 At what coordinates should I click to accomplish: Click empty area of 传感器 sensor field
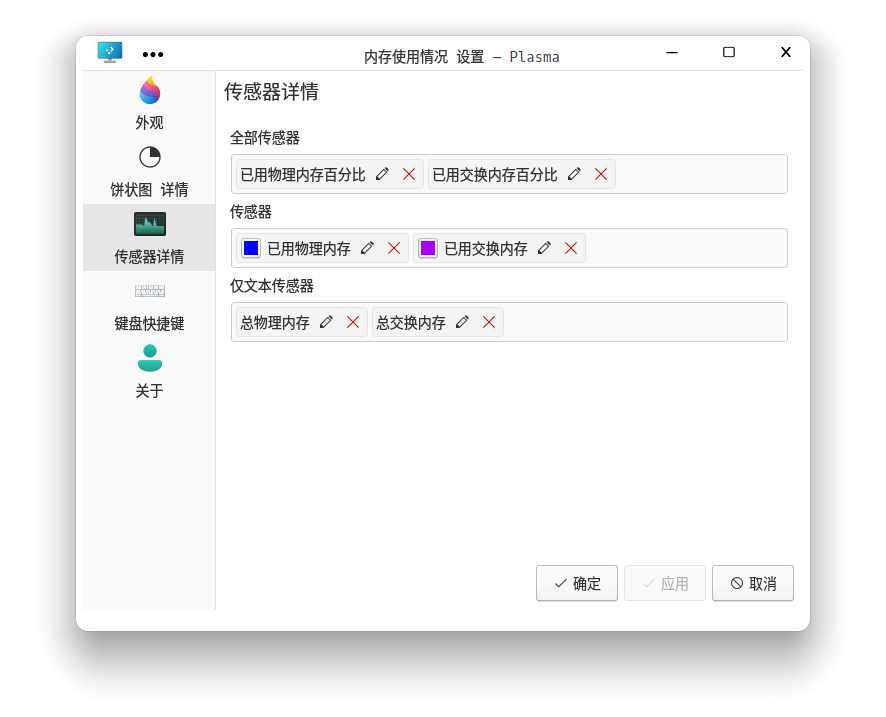point(686,248)
